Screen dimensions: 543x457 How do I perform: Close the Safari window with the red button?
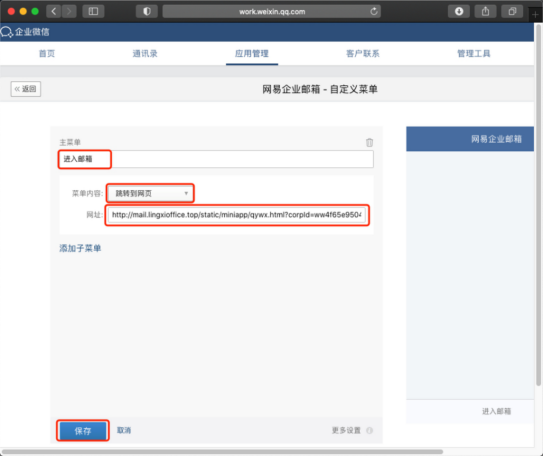(11, 11)
